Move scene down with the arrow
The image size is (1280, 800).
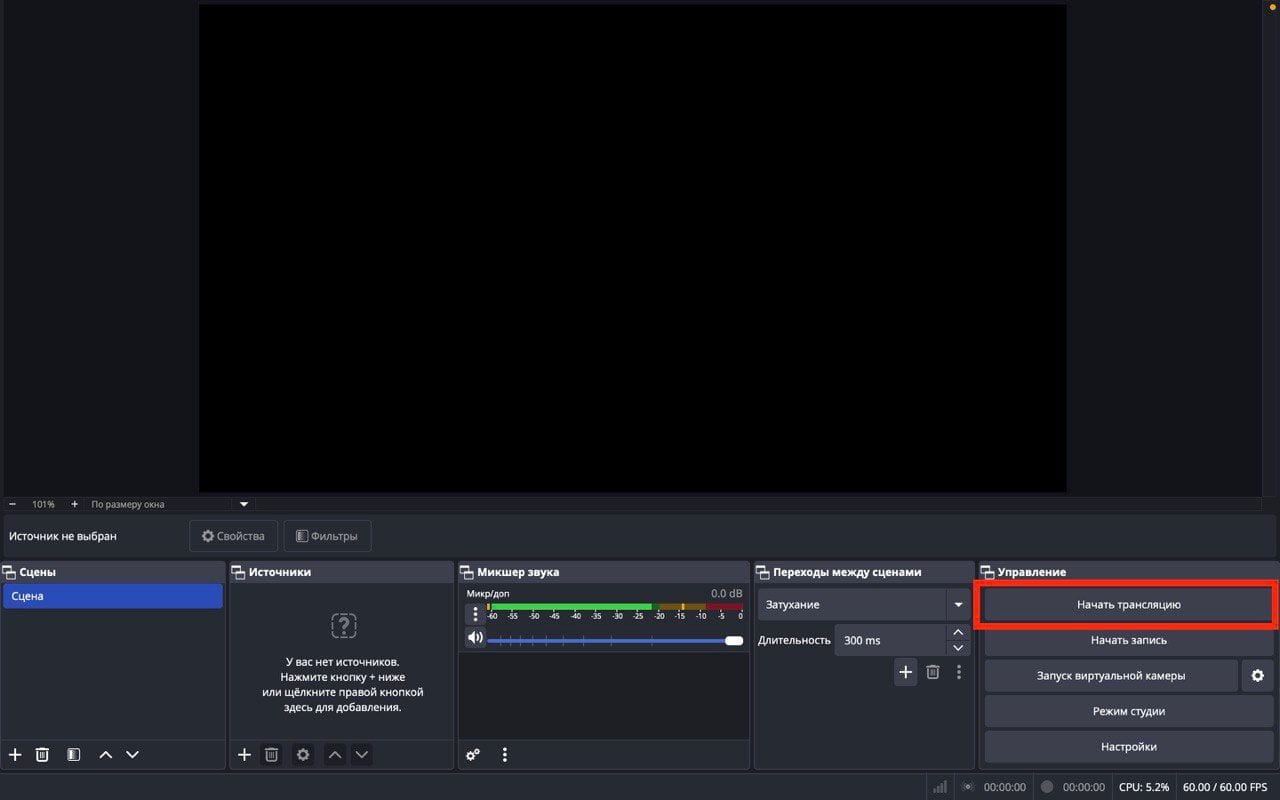coord(132,755)
